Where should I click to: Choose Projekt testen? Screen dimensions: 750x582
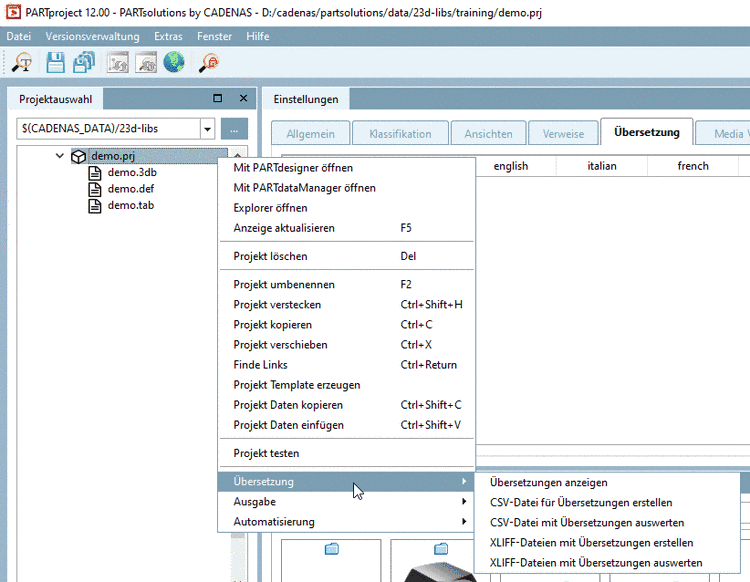pyautogui.click(x=346, y=453)
